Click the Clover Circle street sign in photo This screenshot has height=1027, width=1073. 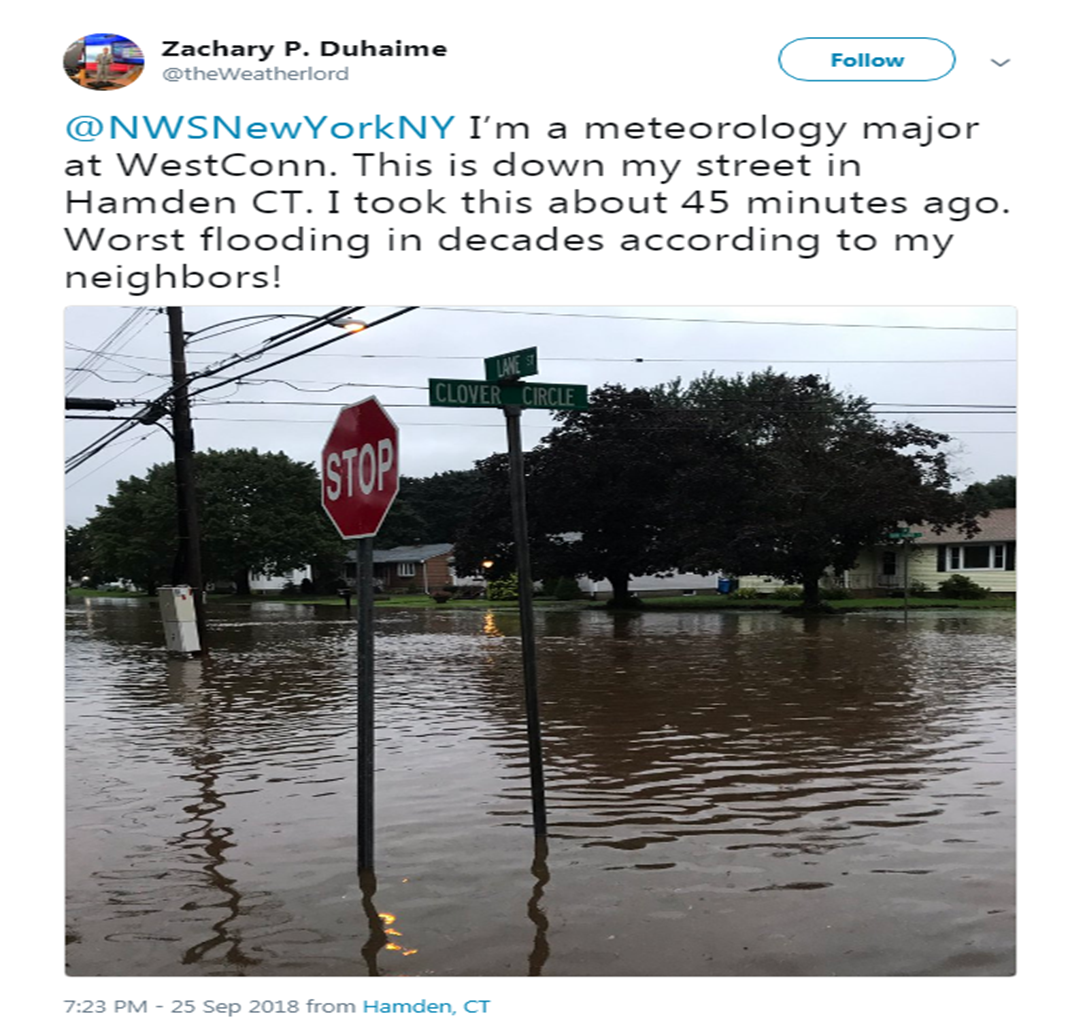click(508, 395)
